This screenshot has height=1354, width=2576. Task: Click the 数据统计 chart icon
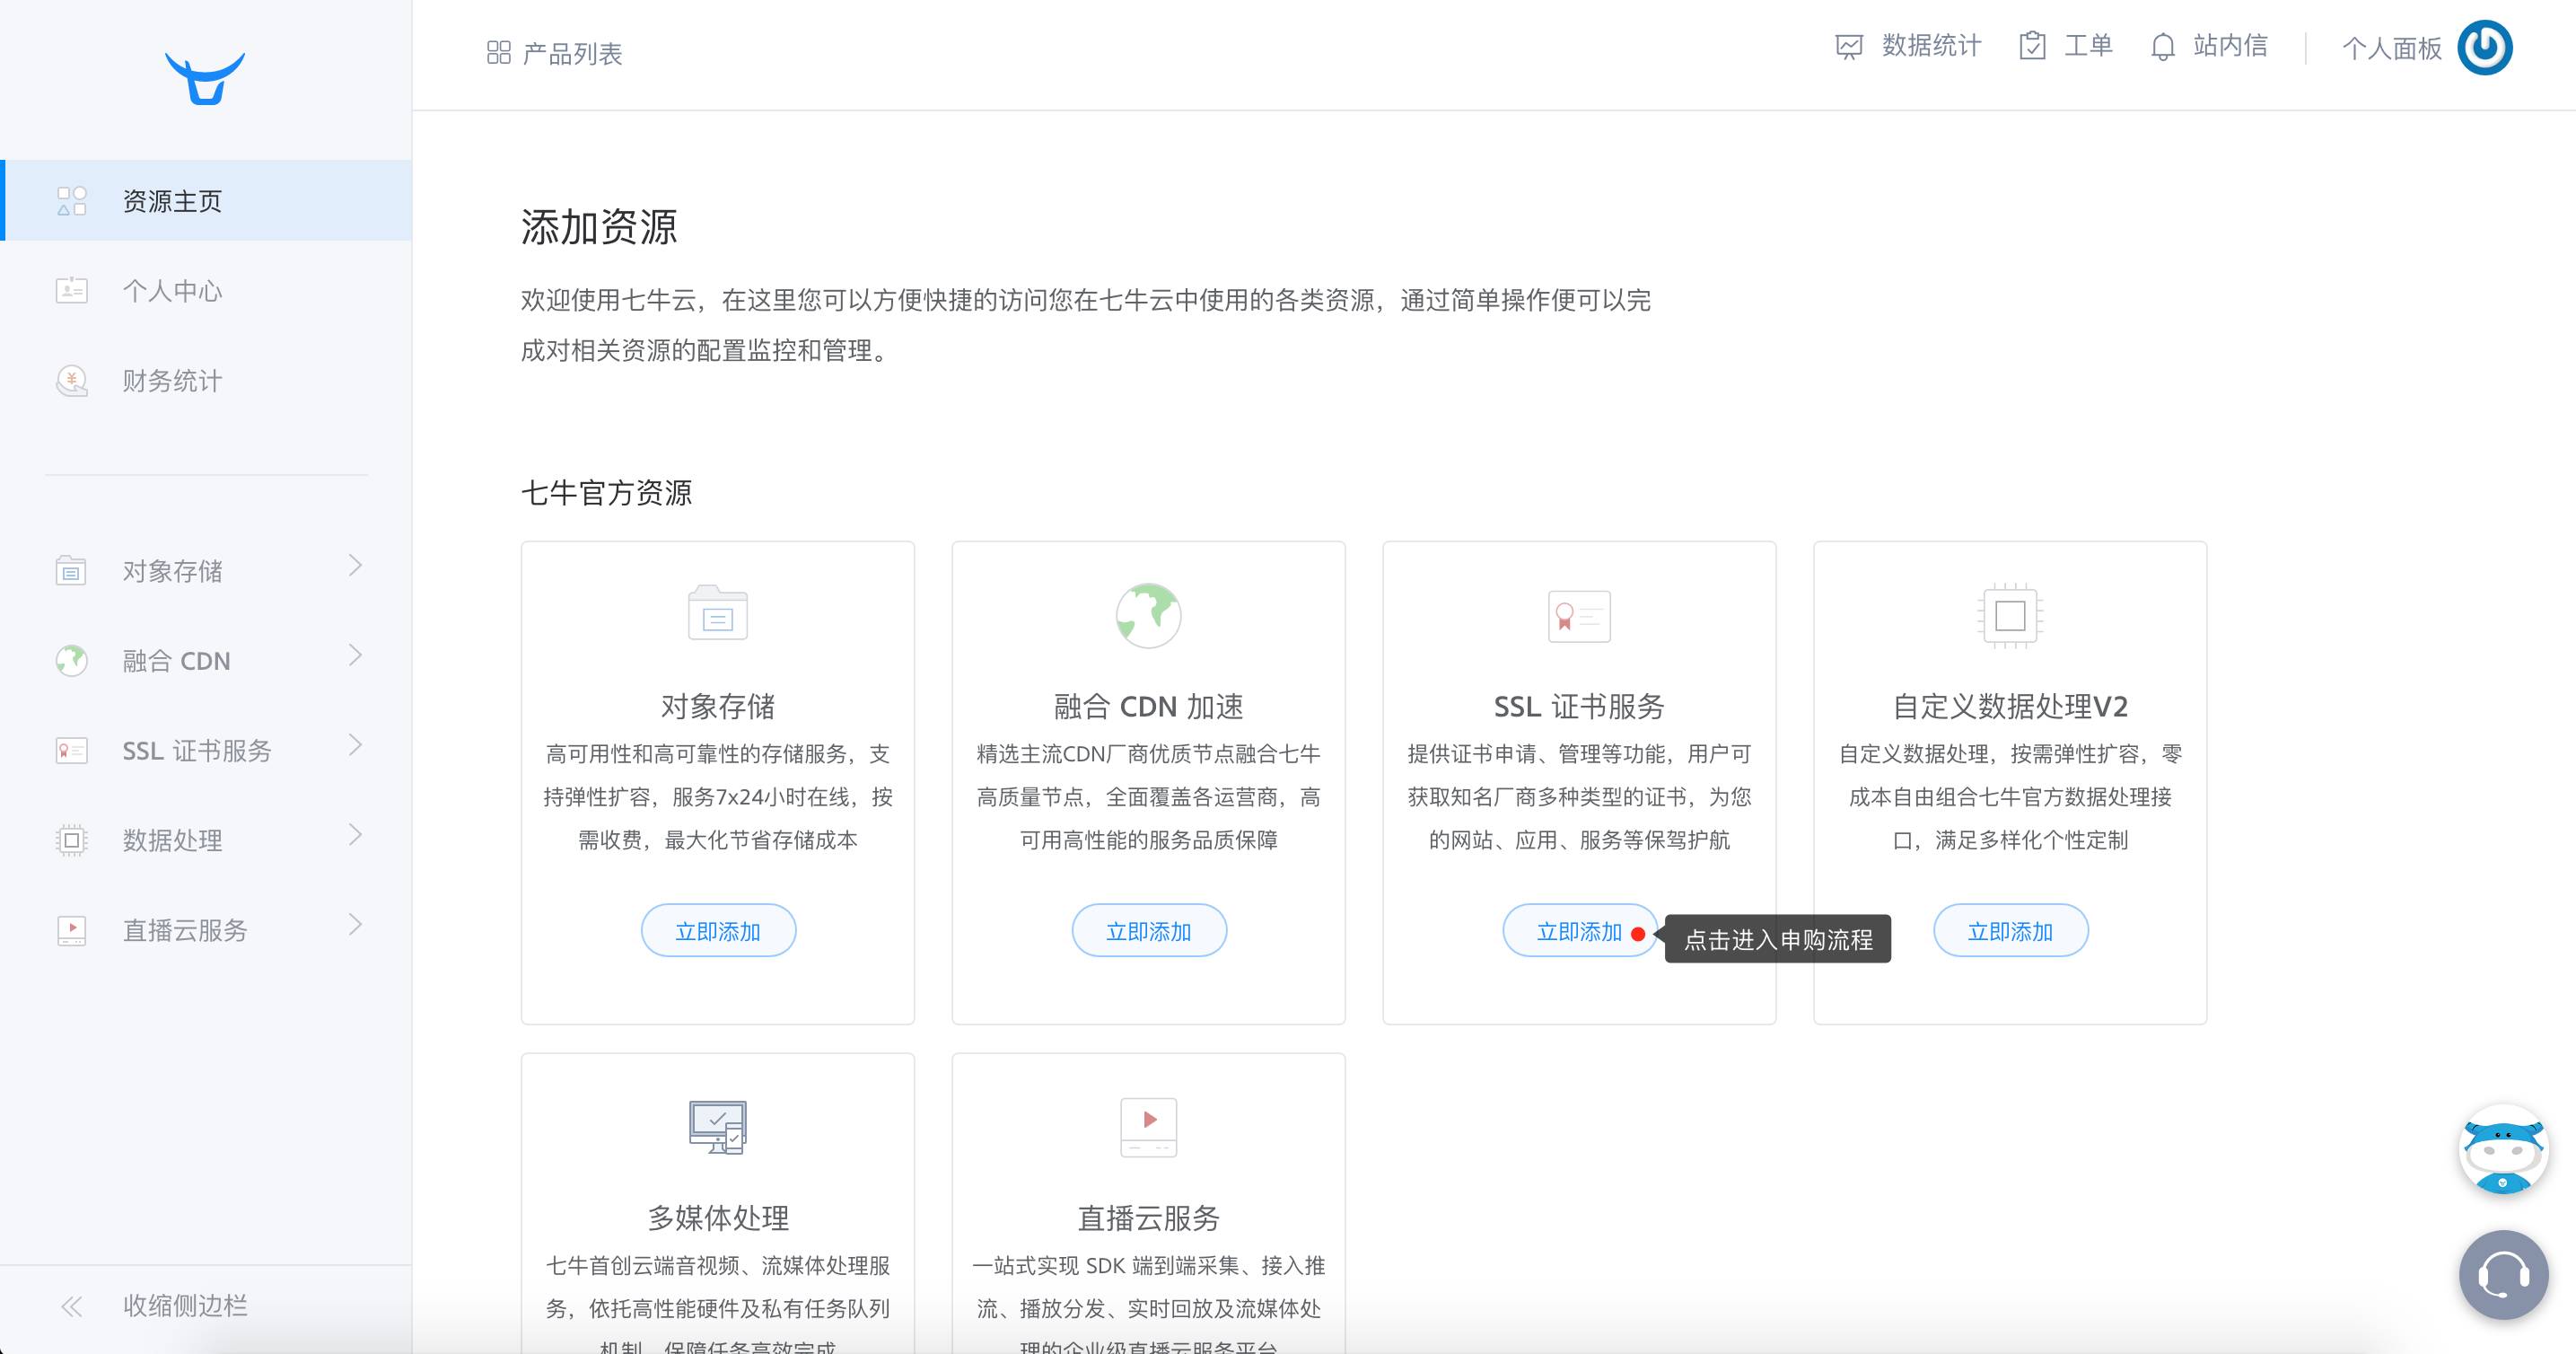1849,47
